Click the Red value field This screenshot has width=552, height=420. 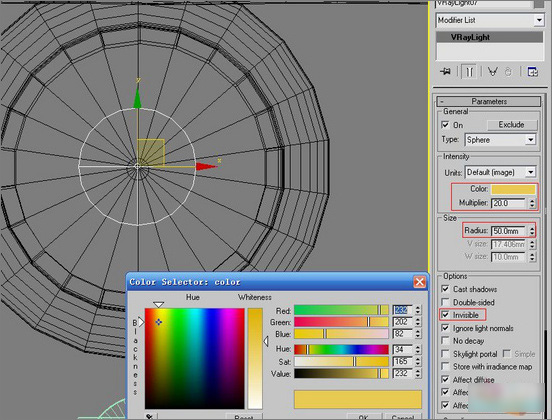coord(402,310)
